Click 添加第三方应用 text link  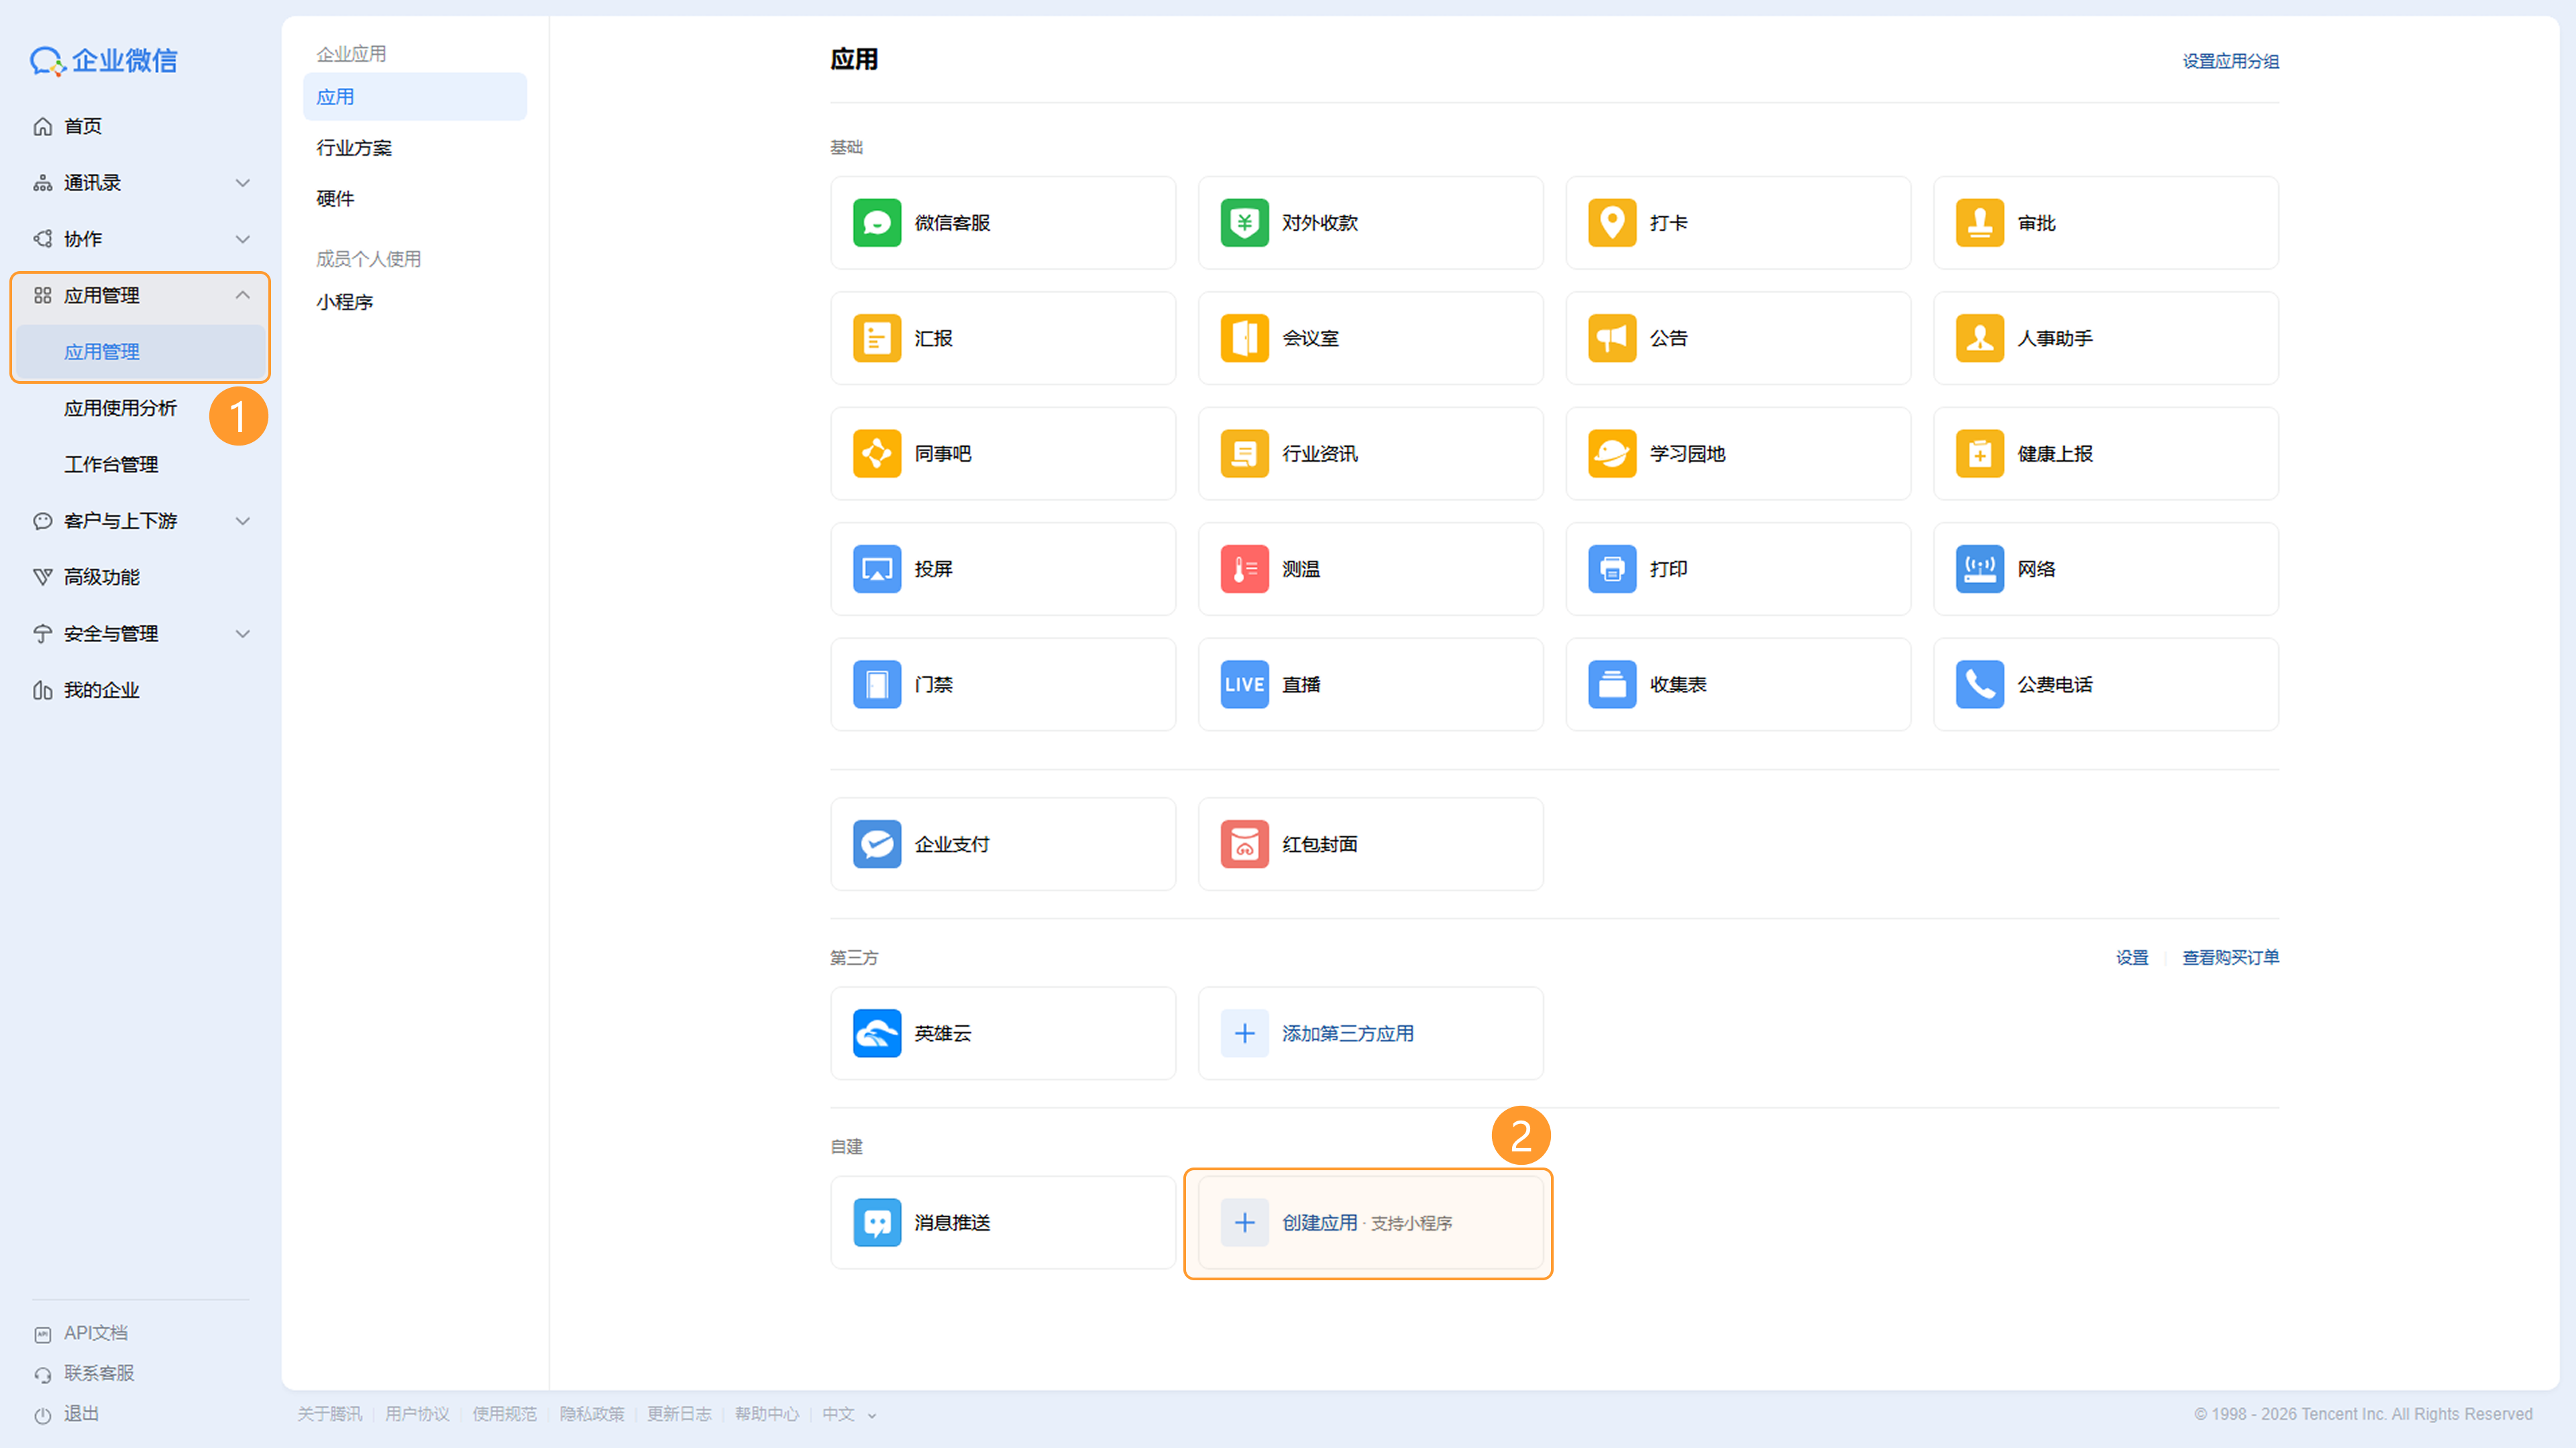click(1347, 1033)
